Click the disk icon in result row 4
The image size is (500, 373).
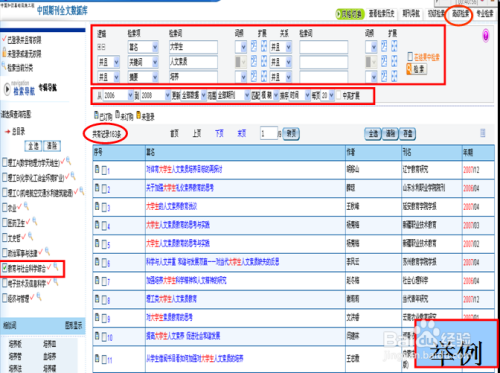pyautogui.click(x=97, y=225)
